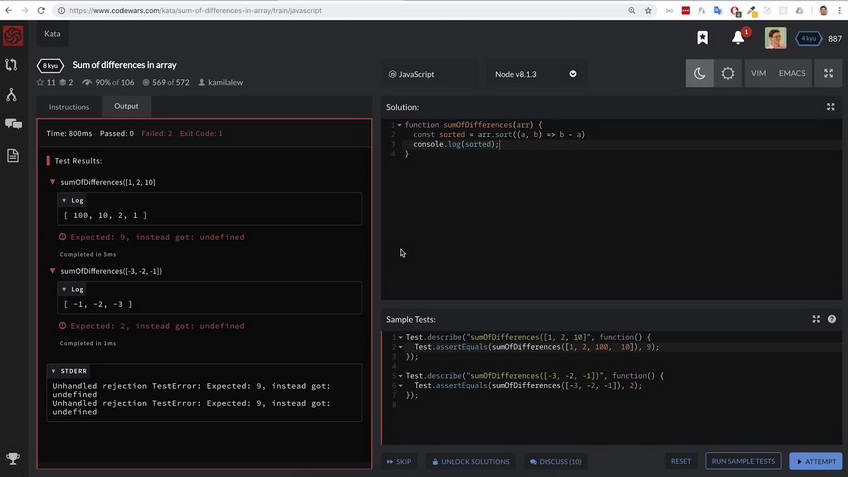This screenshot has width=848, height=477.
Task: Click the RESET button
Action: pos(681,461)
